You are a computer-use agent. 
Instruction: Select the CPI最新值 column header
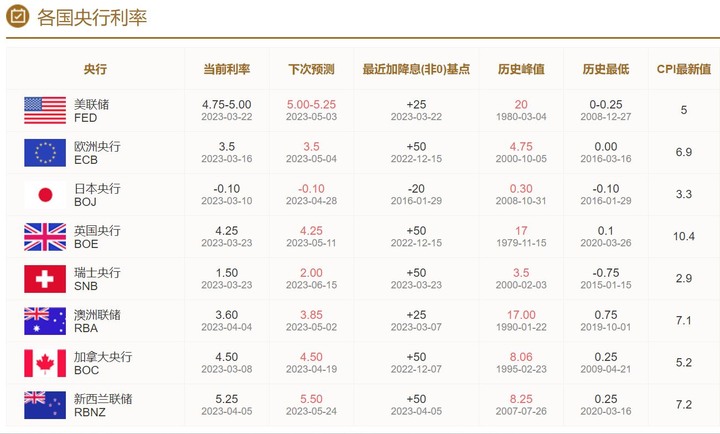684,69
